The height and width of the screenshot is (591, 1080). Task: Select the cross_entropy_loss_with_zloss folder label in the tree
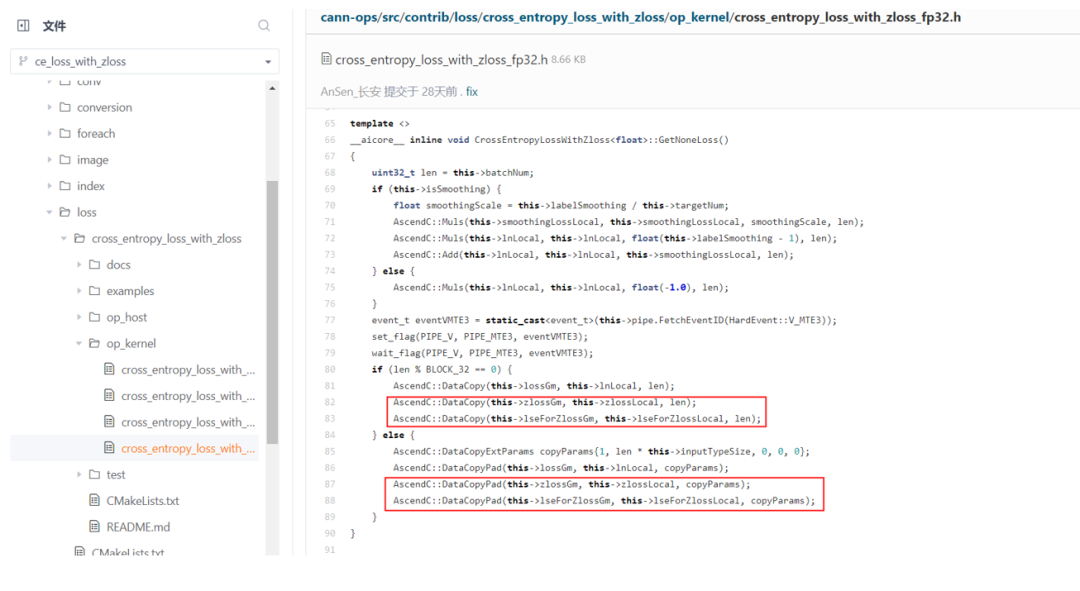tap(166, 238)
